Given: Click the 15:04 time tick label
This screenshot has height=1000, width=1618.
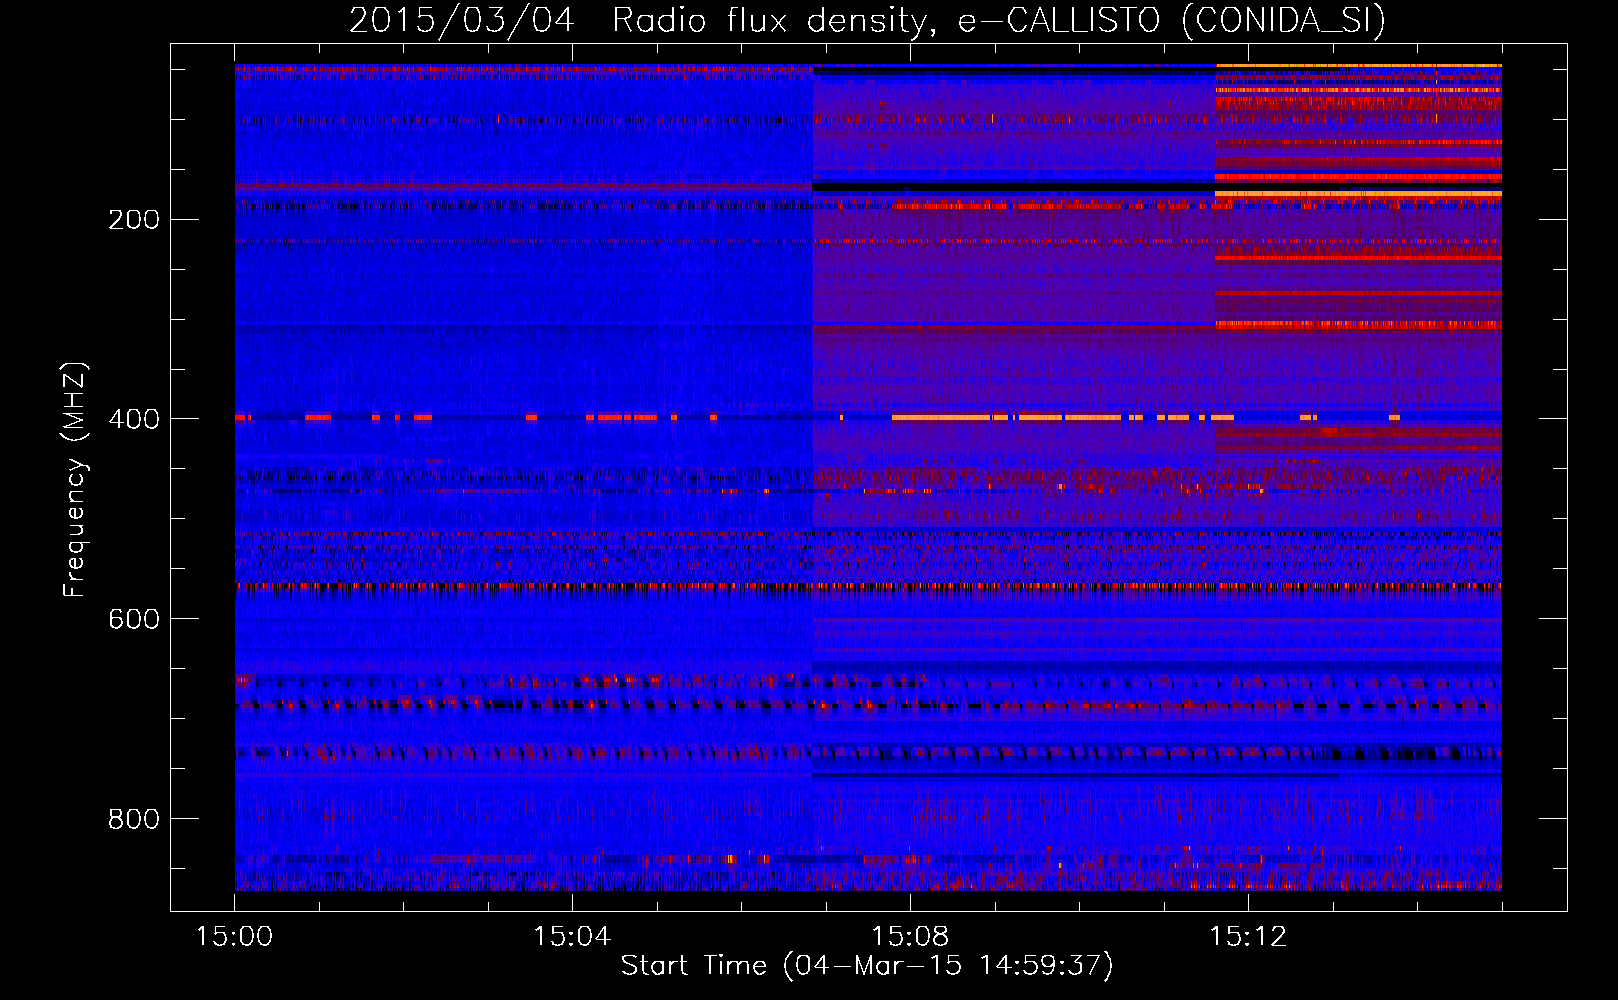Looking at the screenshot, I should [x=572, y=937].
